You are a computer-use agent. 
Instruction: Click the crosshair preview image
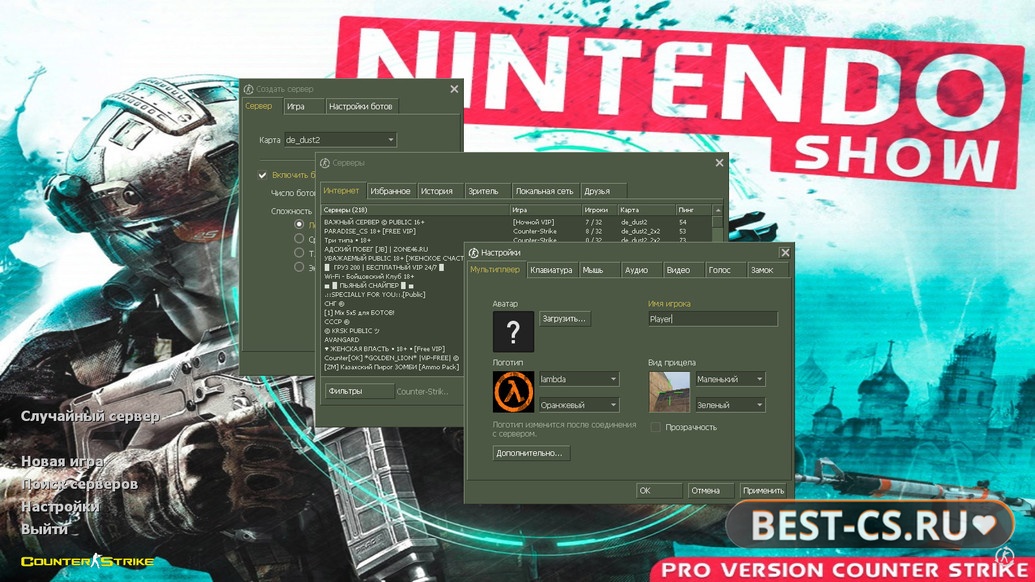(669, 391)
